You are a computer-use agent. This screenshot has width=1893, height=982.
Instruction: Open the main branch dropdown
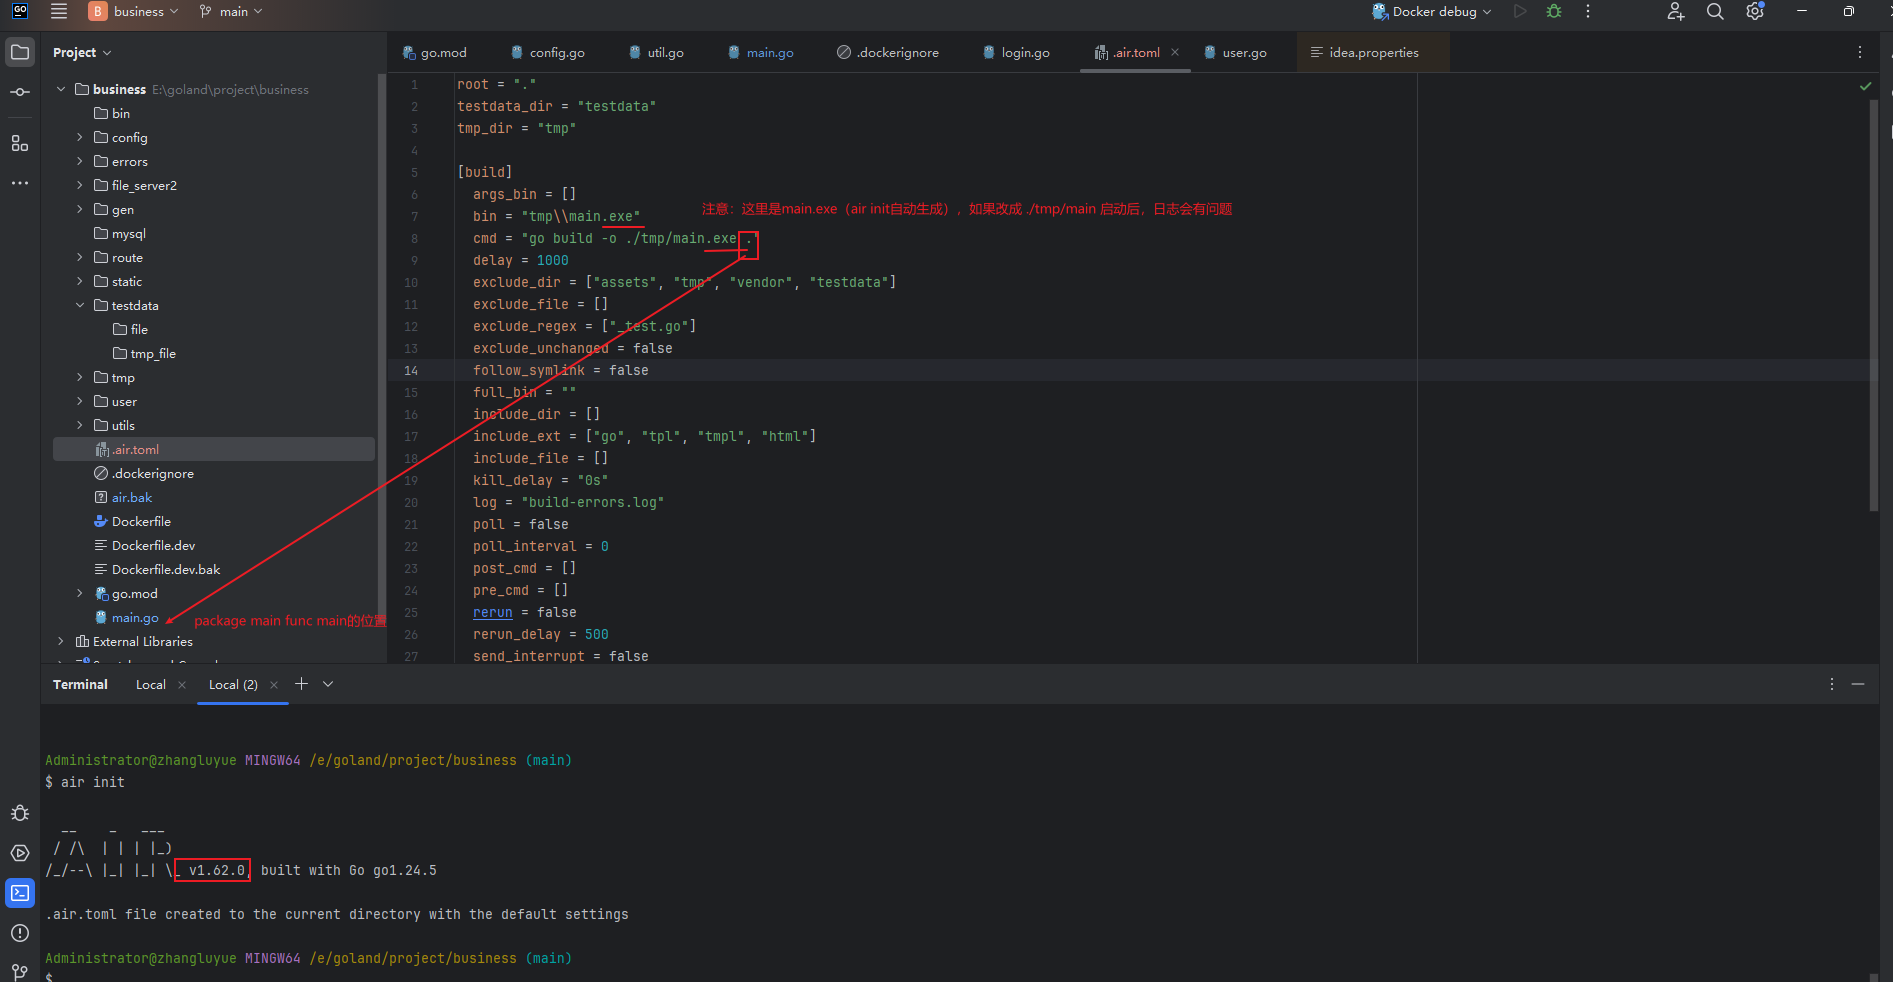(231, 11)
